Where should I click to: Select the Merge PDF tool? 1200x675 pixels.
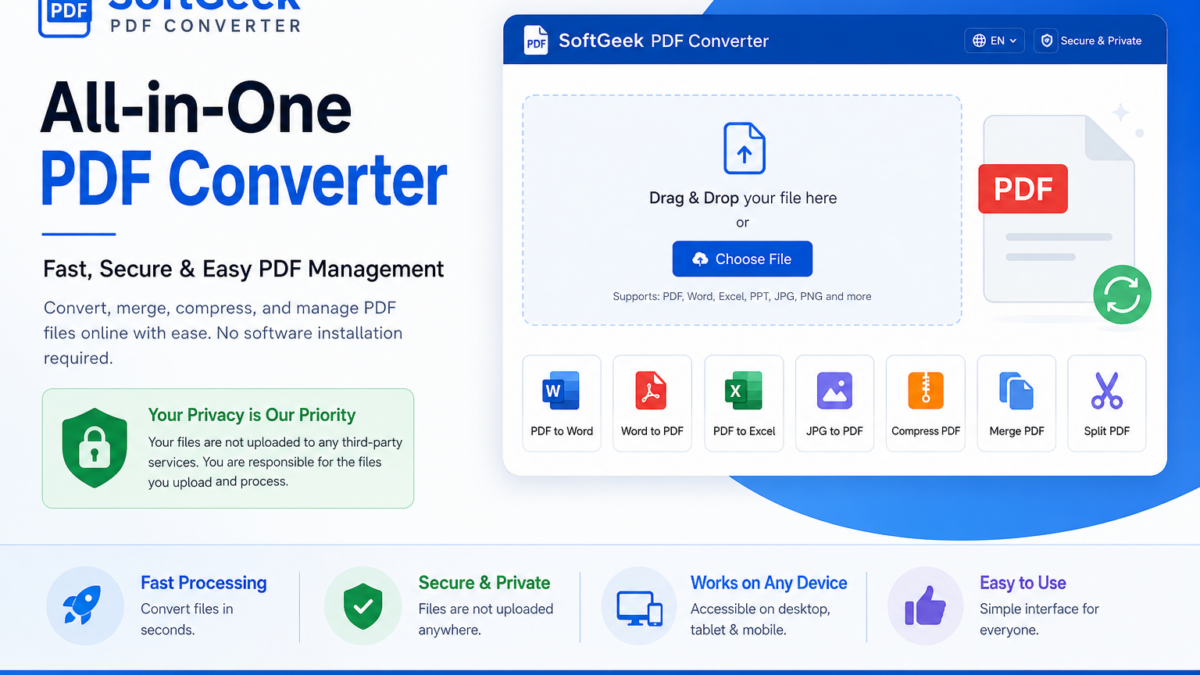(x=1016, y=403)
